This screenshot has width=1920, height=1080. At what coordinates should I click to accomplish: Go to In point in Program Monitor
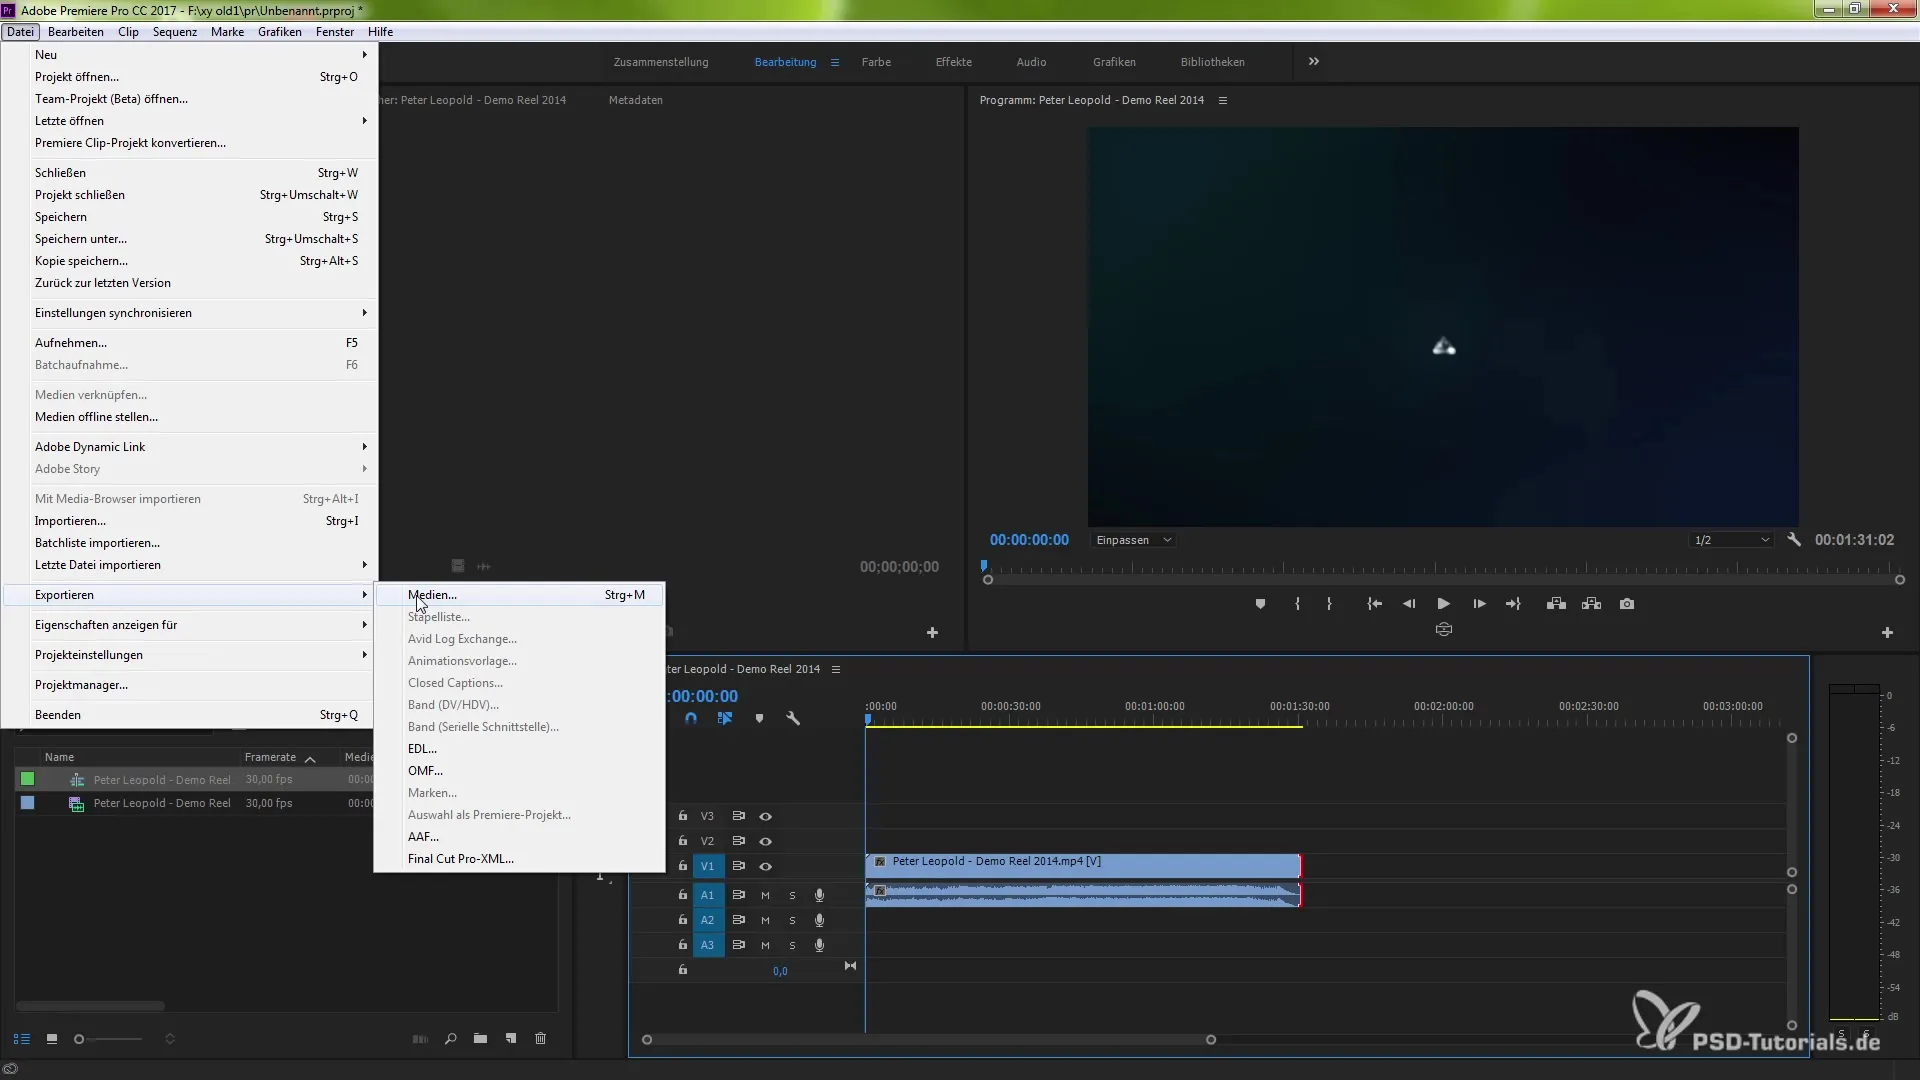tap(1375, 604)
